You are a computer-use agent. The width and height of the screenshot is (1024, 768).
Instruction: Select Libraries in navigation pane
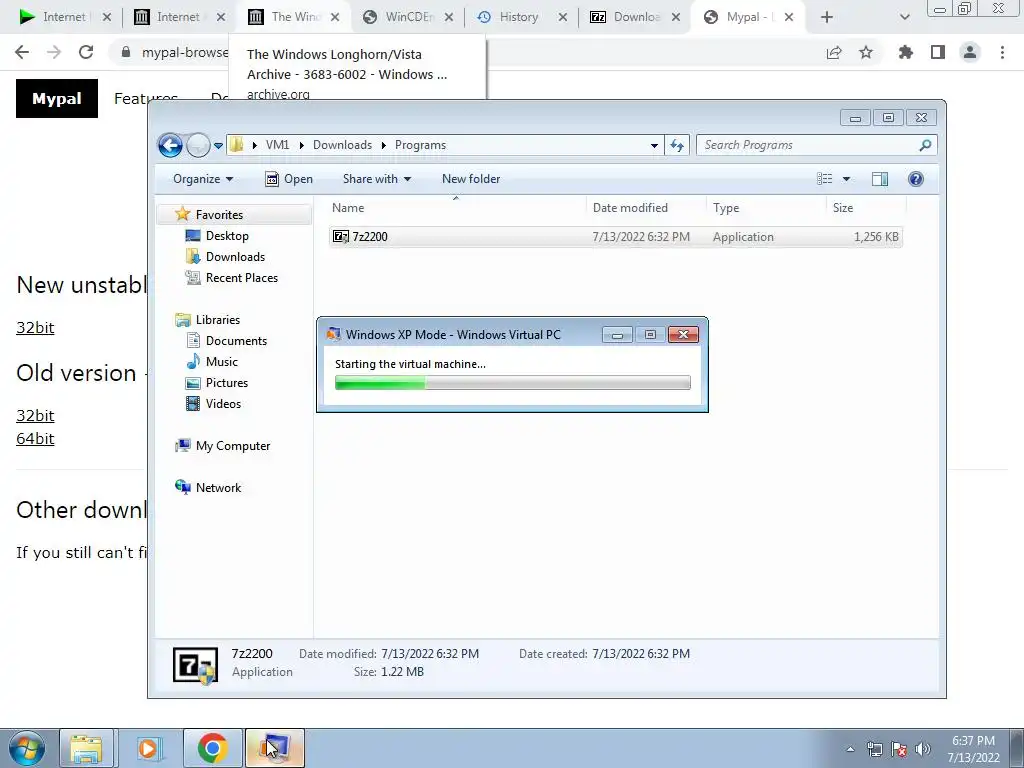coord(217,320)
